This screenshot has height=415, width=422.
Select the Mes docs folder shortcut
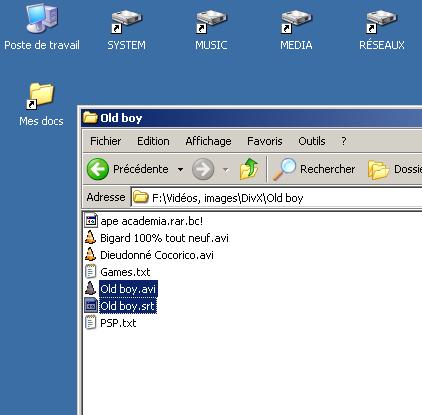[x=41, y=104]
